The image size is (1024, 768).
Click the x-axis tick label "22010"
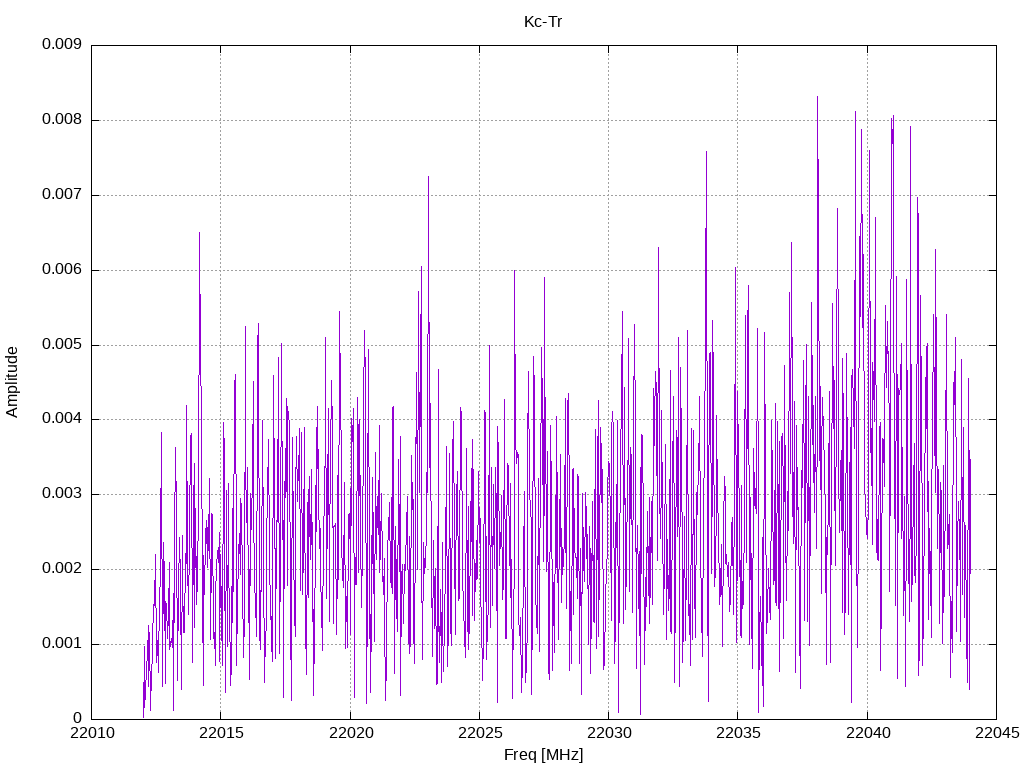[92, 733]
